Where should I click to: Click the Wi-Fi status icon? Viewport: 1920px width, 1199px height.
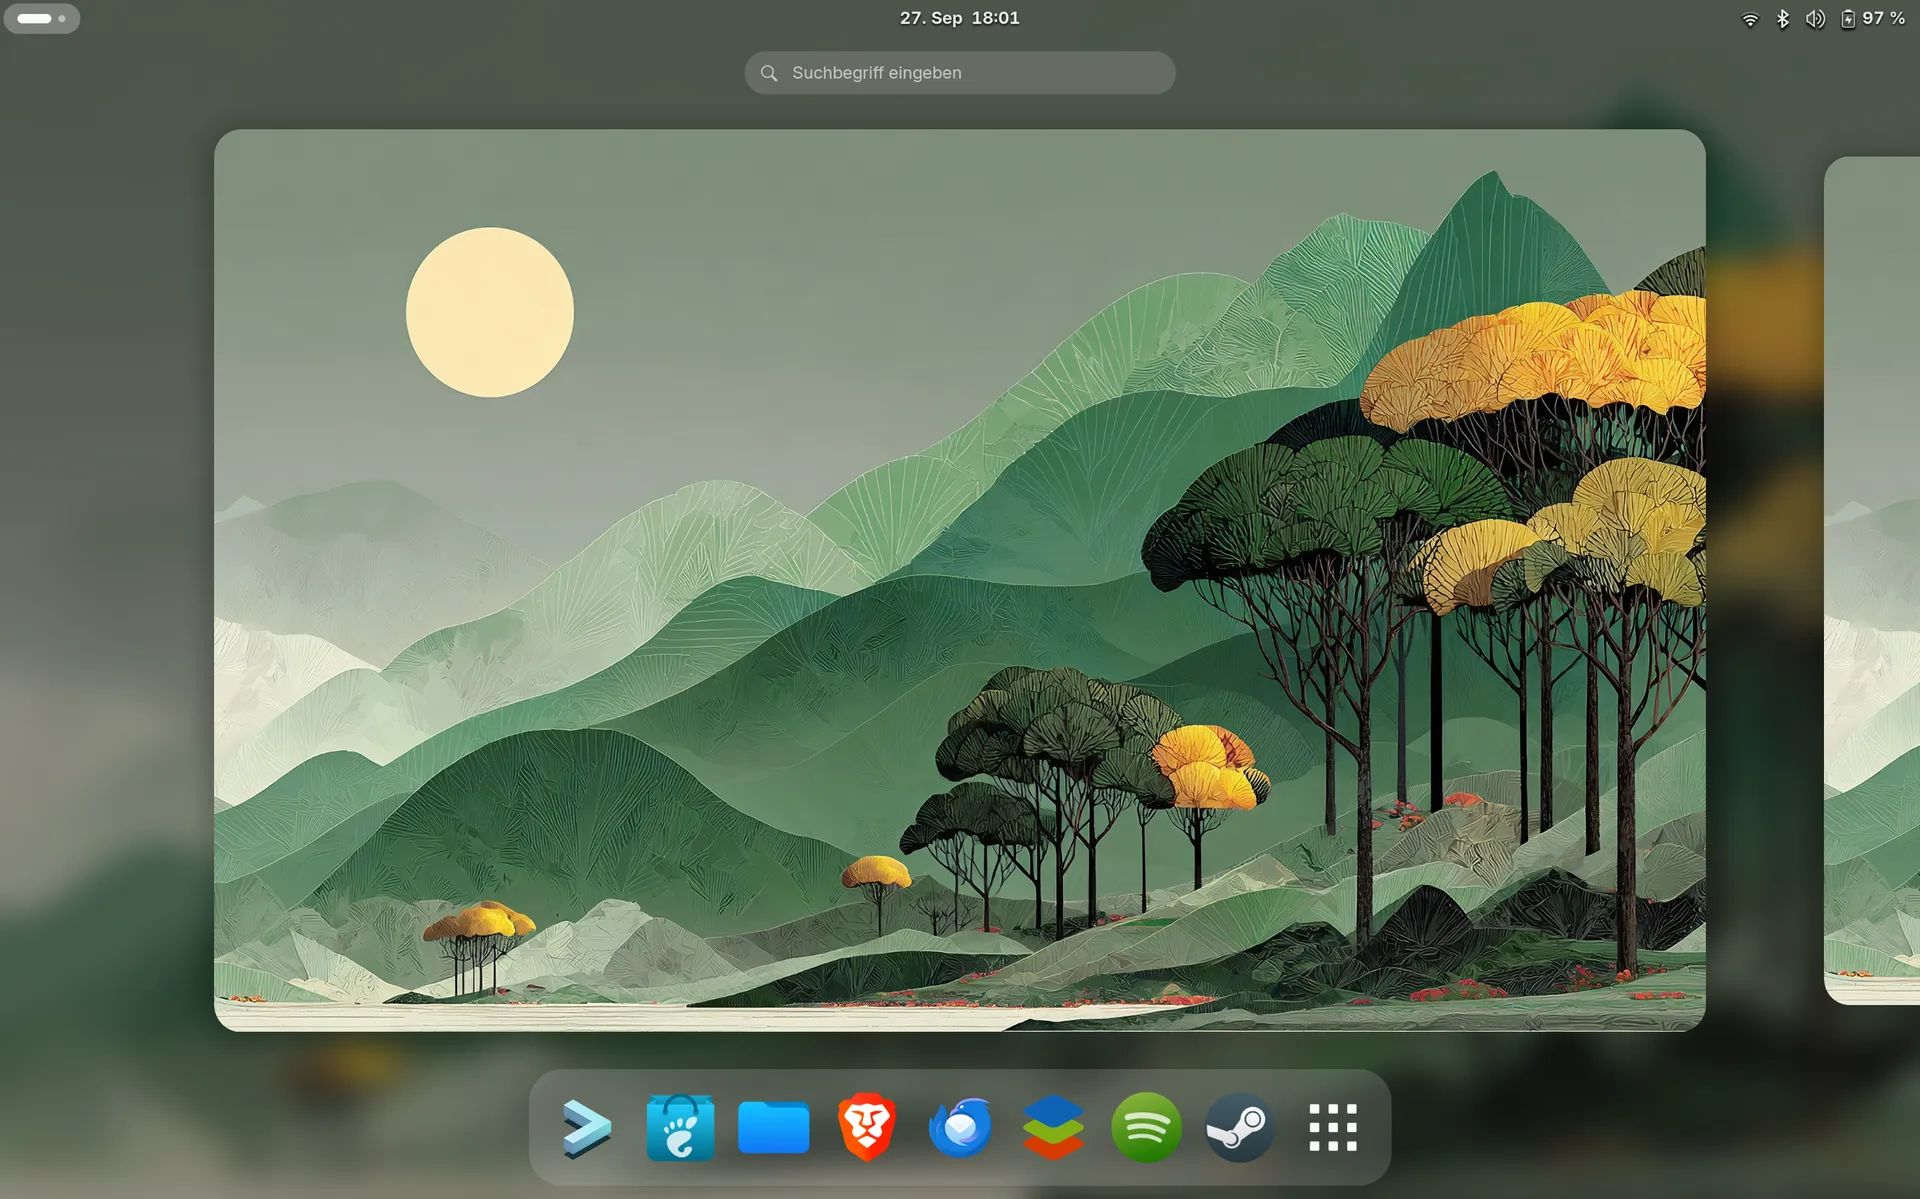(1750, 19)
